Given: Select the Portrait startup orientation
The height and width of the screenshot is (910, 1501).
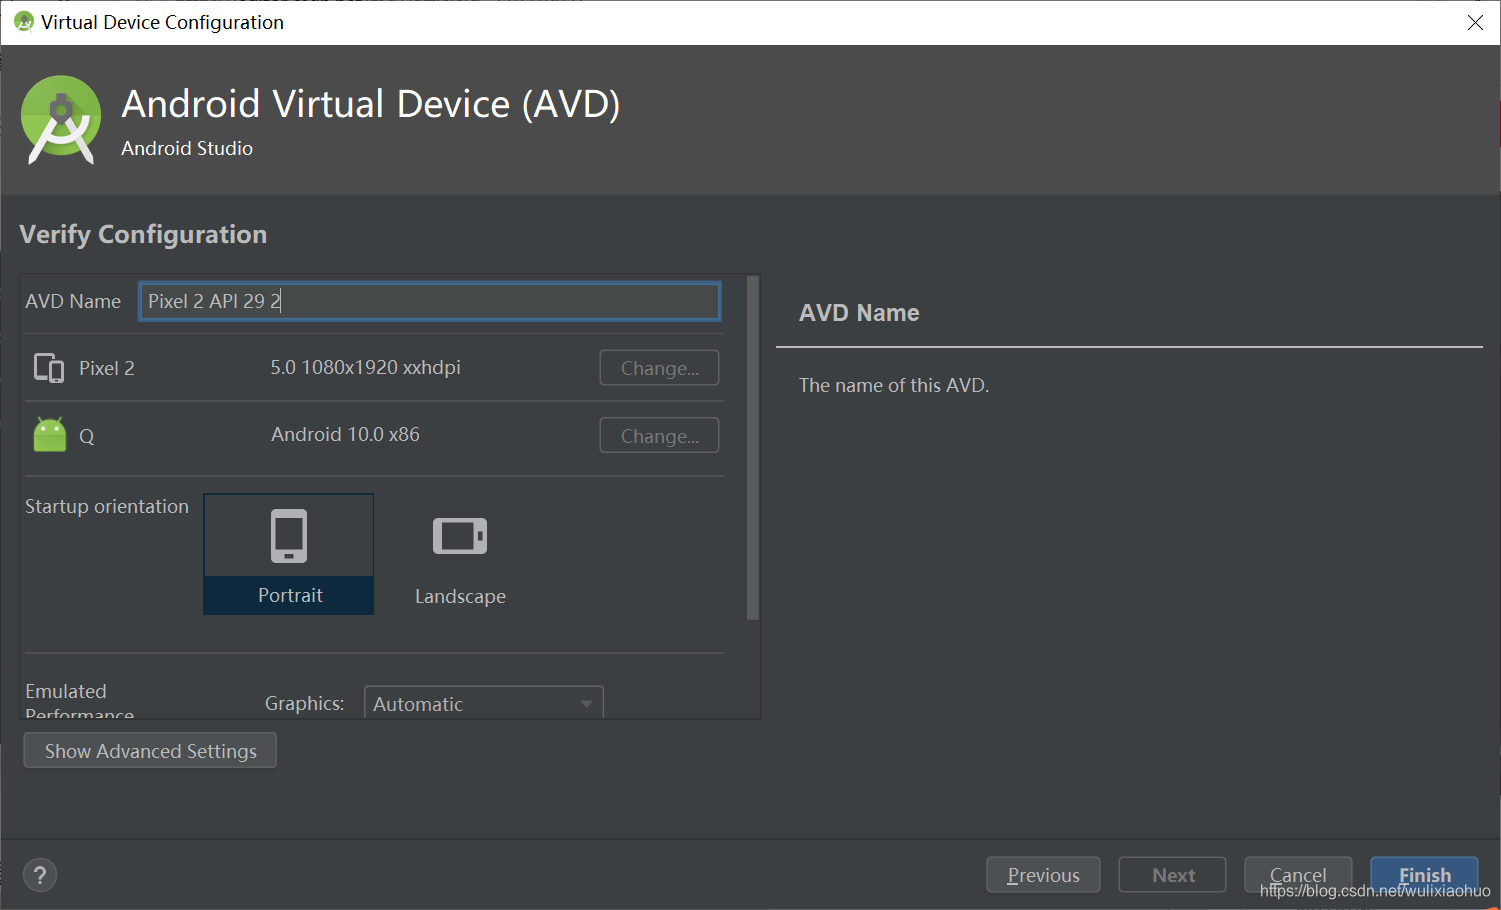Looking at the screenshot, I should pyautogui.click(x=289, y=554).
